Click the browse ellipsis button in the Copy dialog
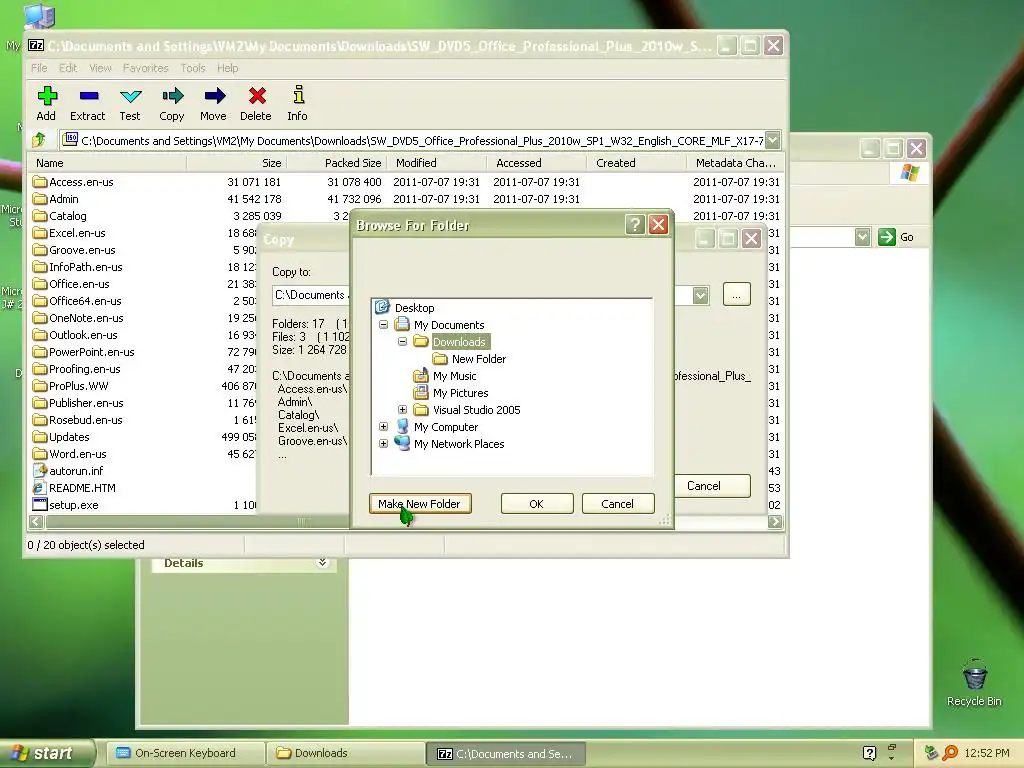Screen dimensions: 1024x768 pyautogui.click(x=737, y=295)
